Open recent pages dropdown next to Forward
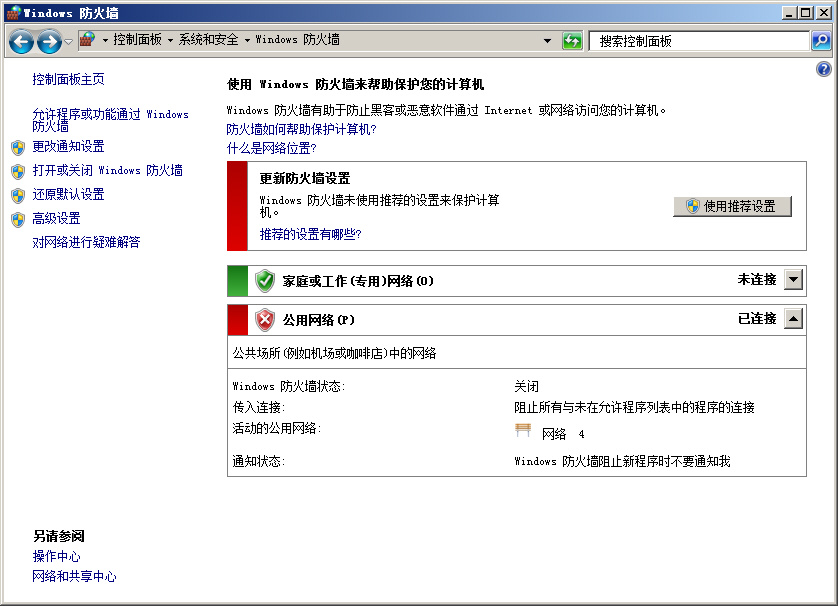838x606 pixels. 68,41
